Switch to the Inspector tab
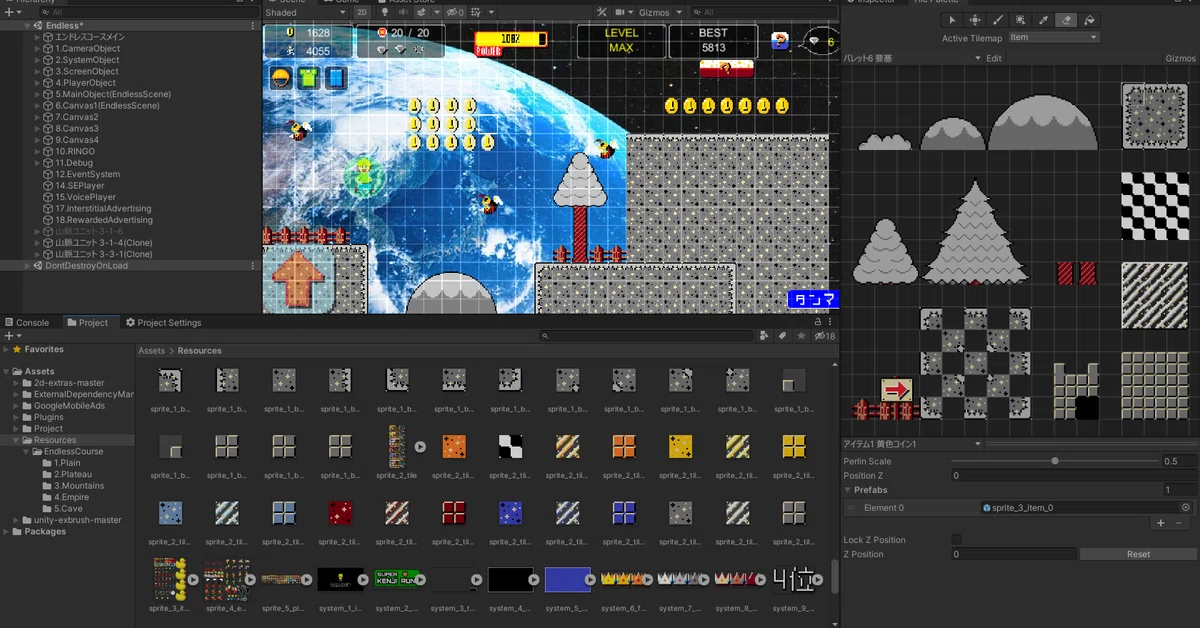 point(873,2)
